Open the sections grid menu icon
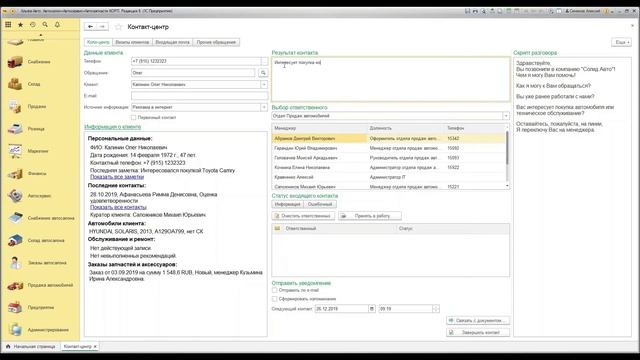Image resolution: width=640 pixels, height=360 pixels. pos(8,25)
